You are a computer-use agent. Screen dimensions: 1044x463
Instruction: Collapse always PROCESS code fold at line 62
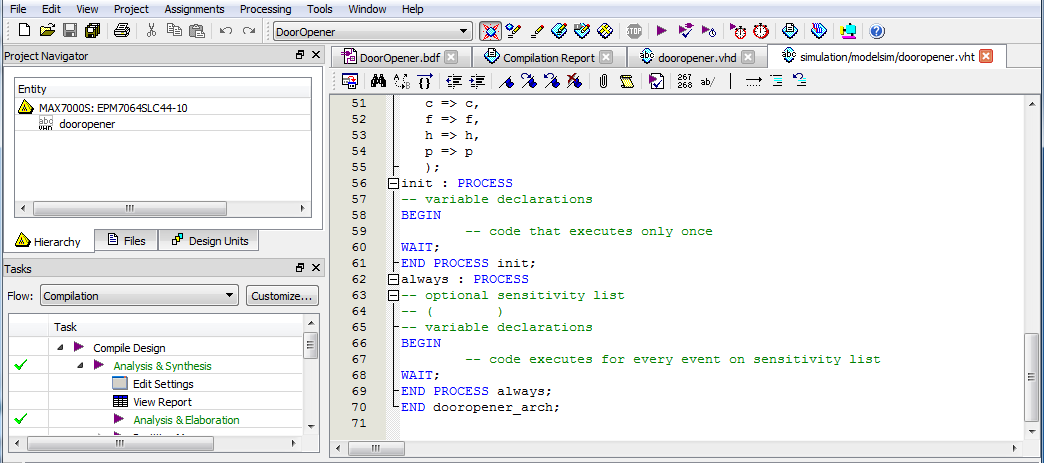click(x=393, y=279)
